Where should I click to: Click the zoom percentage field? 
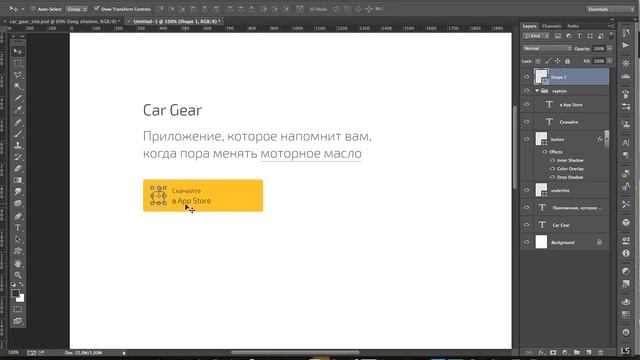pyautogui.click(x=13, y=353)
